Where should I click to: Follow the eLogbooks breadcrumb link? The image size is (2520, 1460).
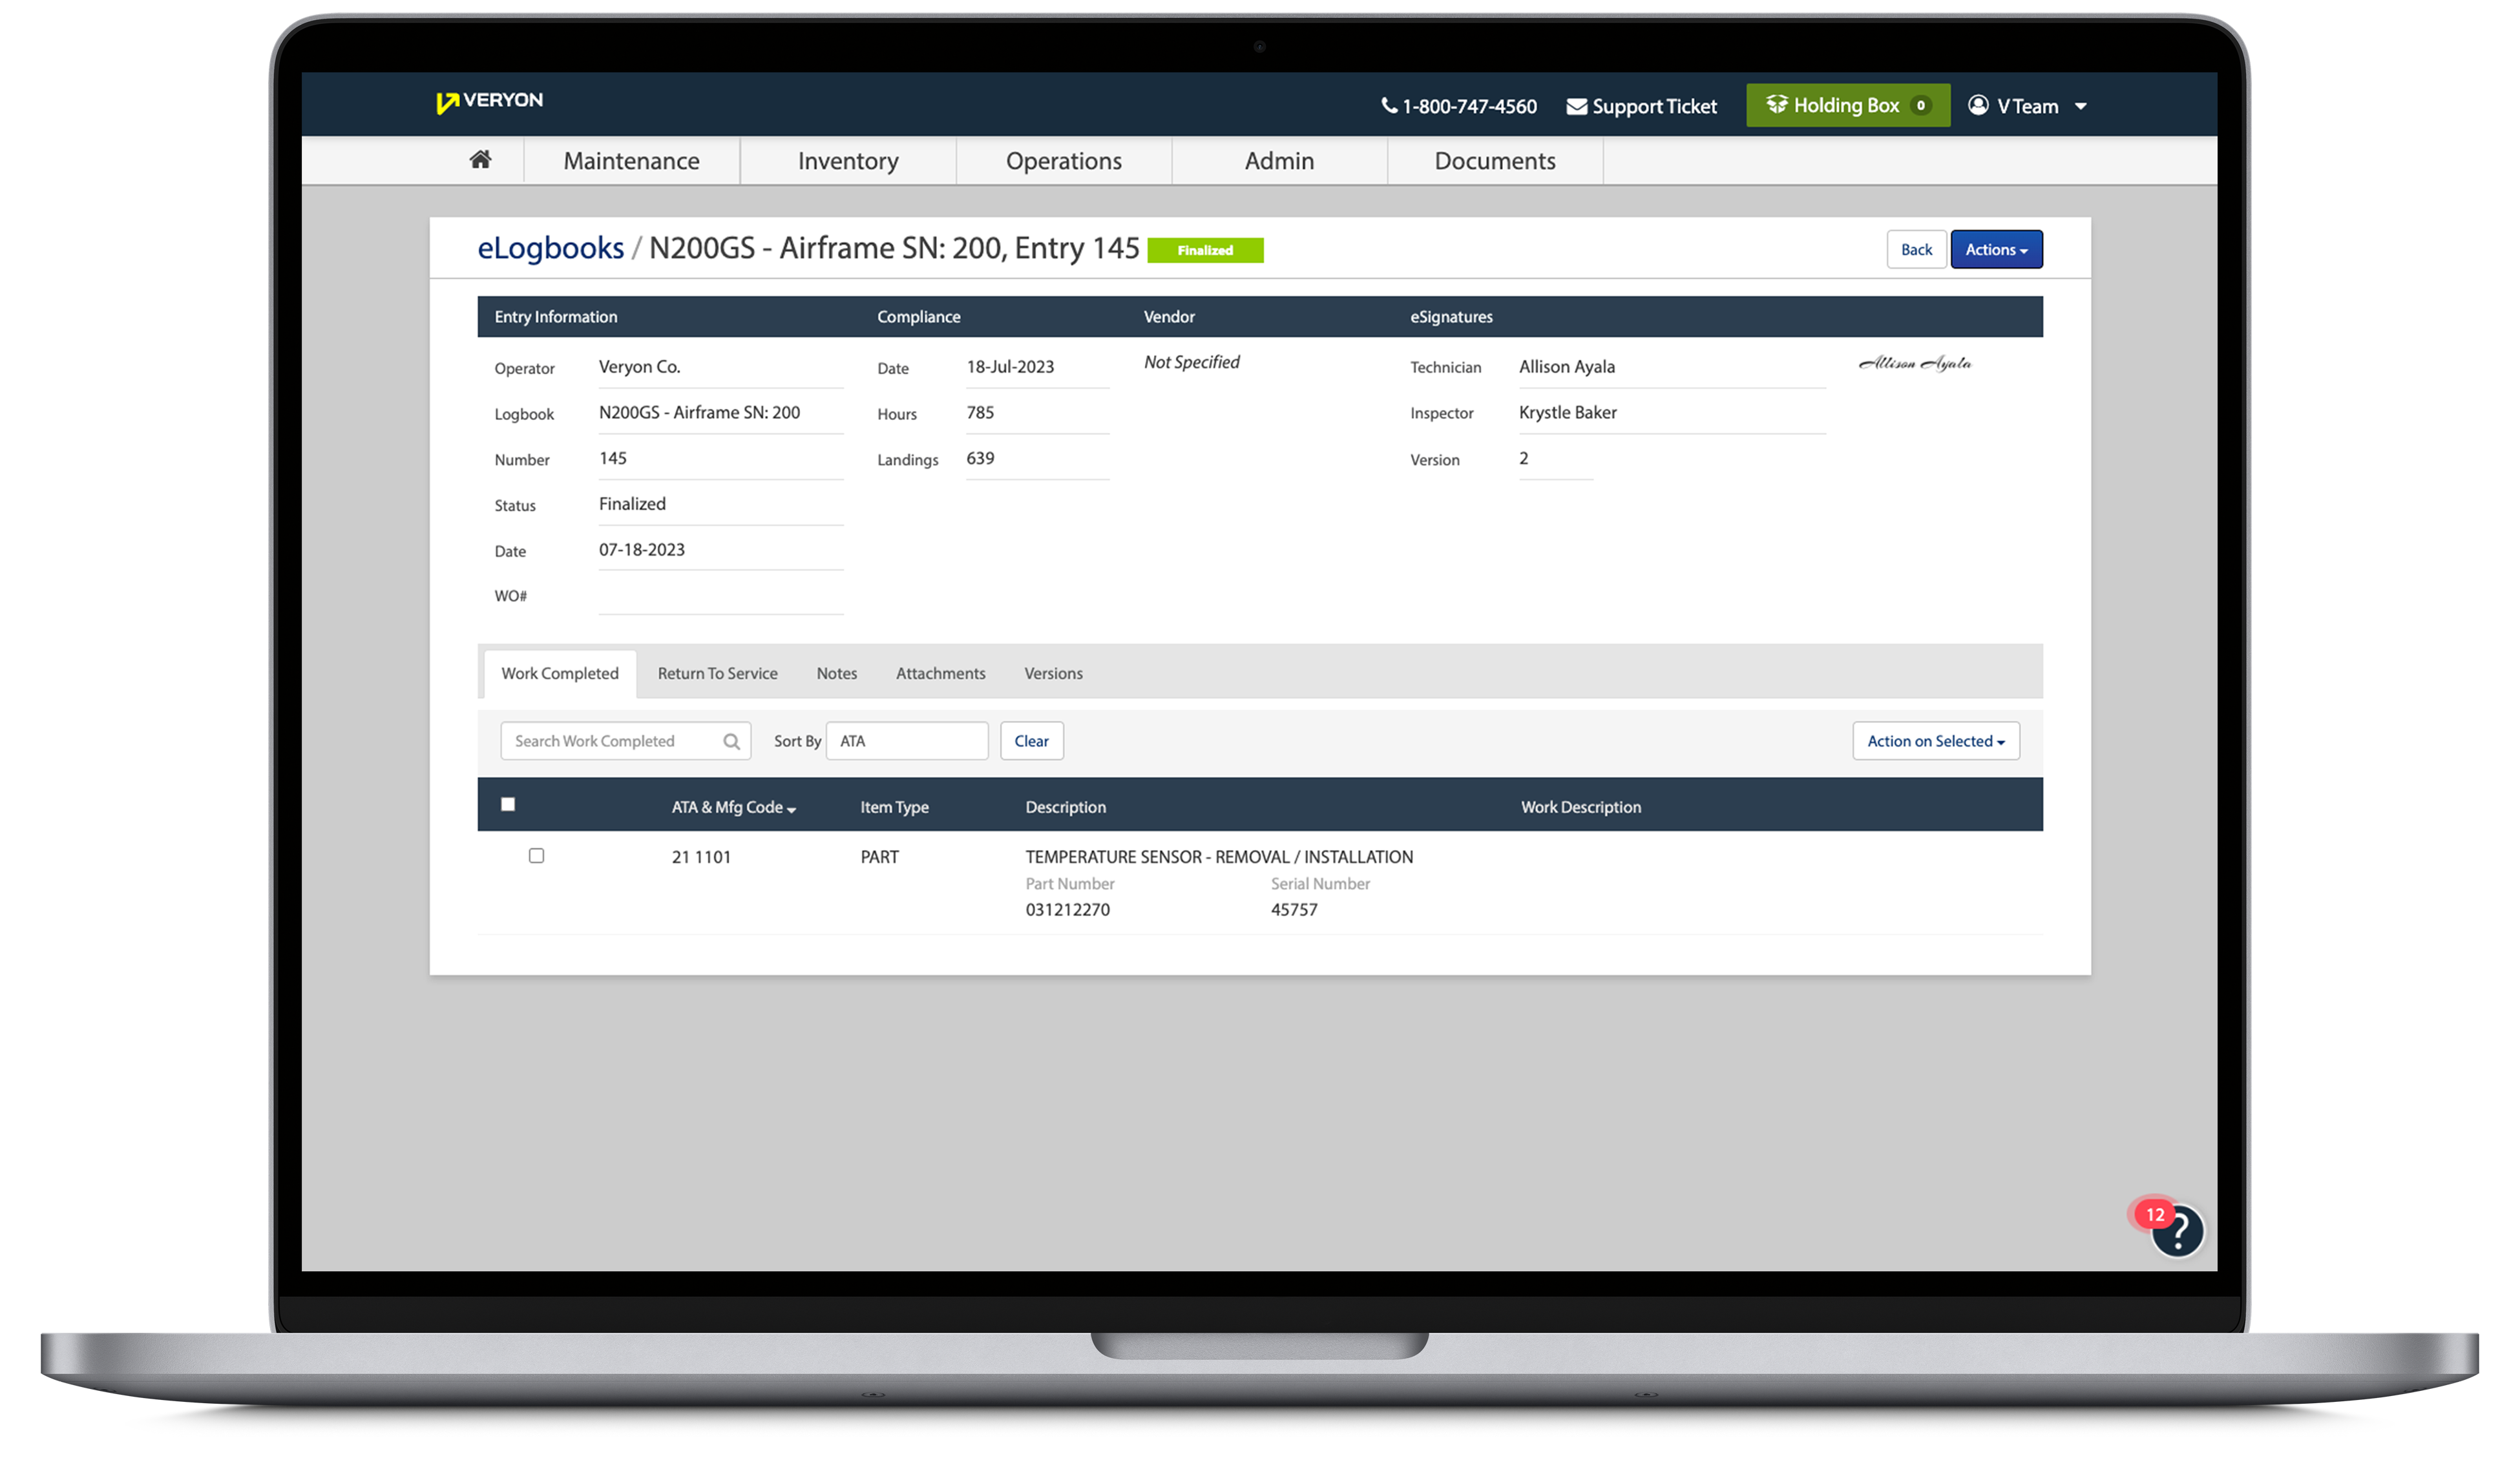(550, 248)
